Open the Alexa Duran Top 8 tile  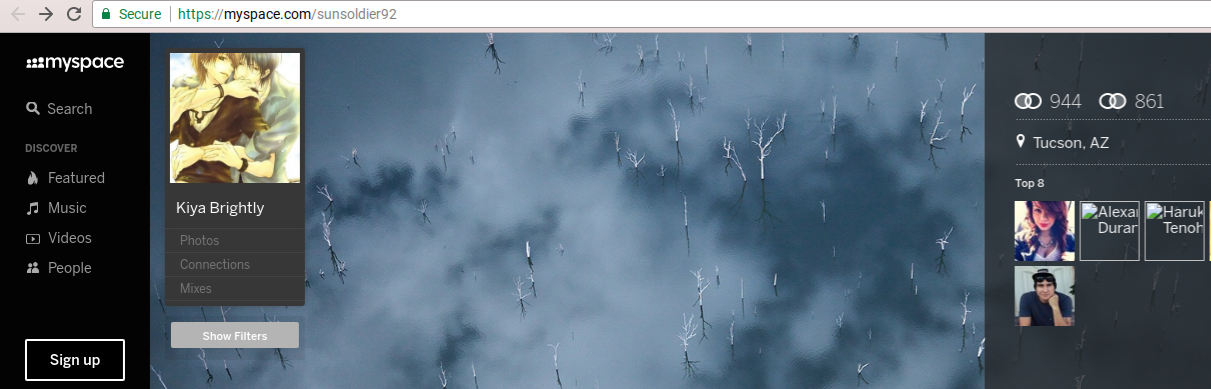click(1109, 231)
